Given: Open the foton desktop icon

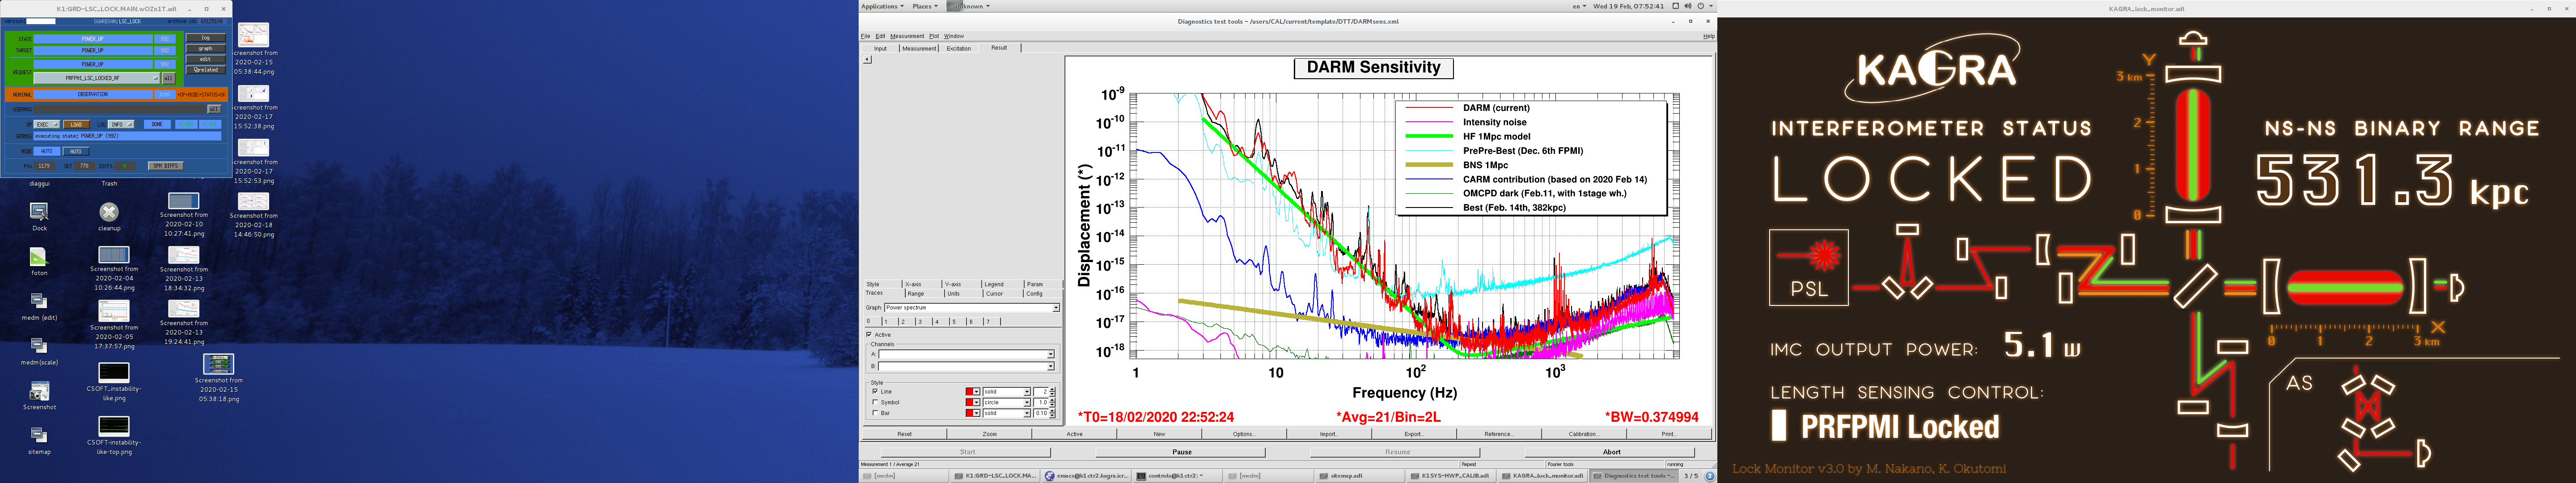Looking at the screenshot, I should (x=38, y=257).
